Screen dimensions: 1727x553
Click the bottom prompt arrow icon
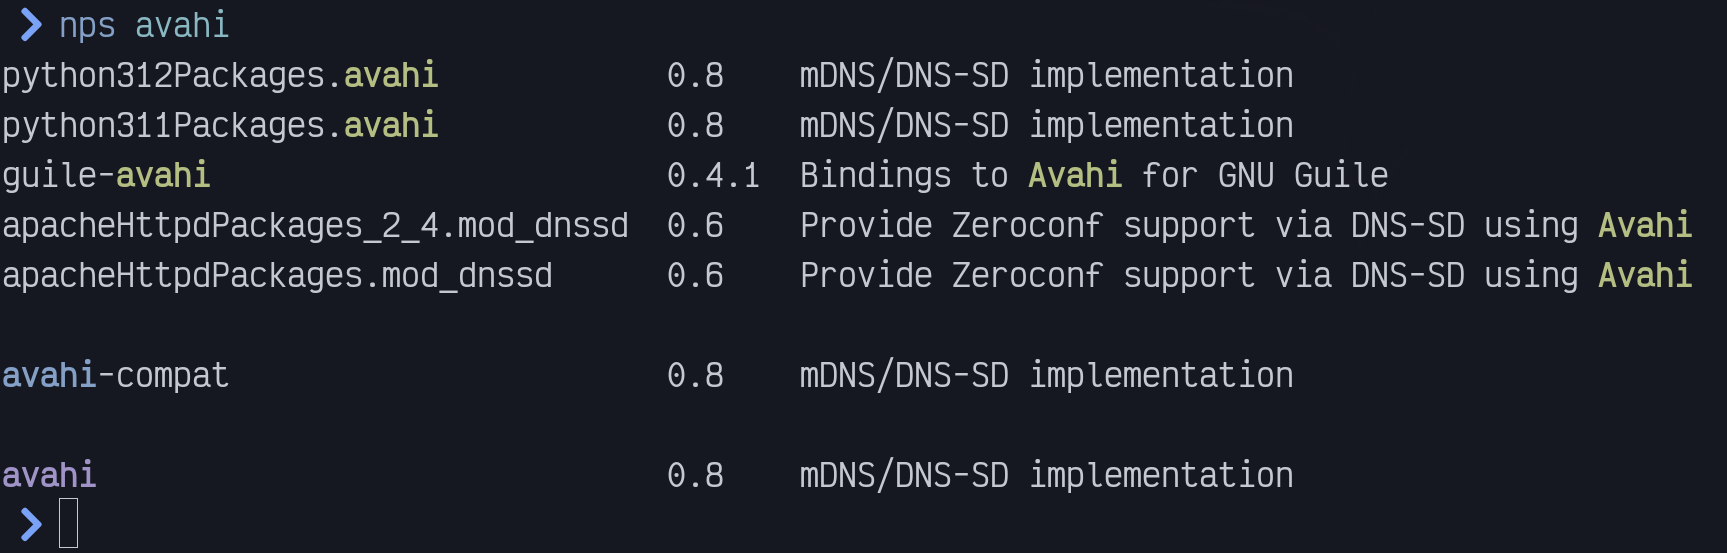(31, 524)
